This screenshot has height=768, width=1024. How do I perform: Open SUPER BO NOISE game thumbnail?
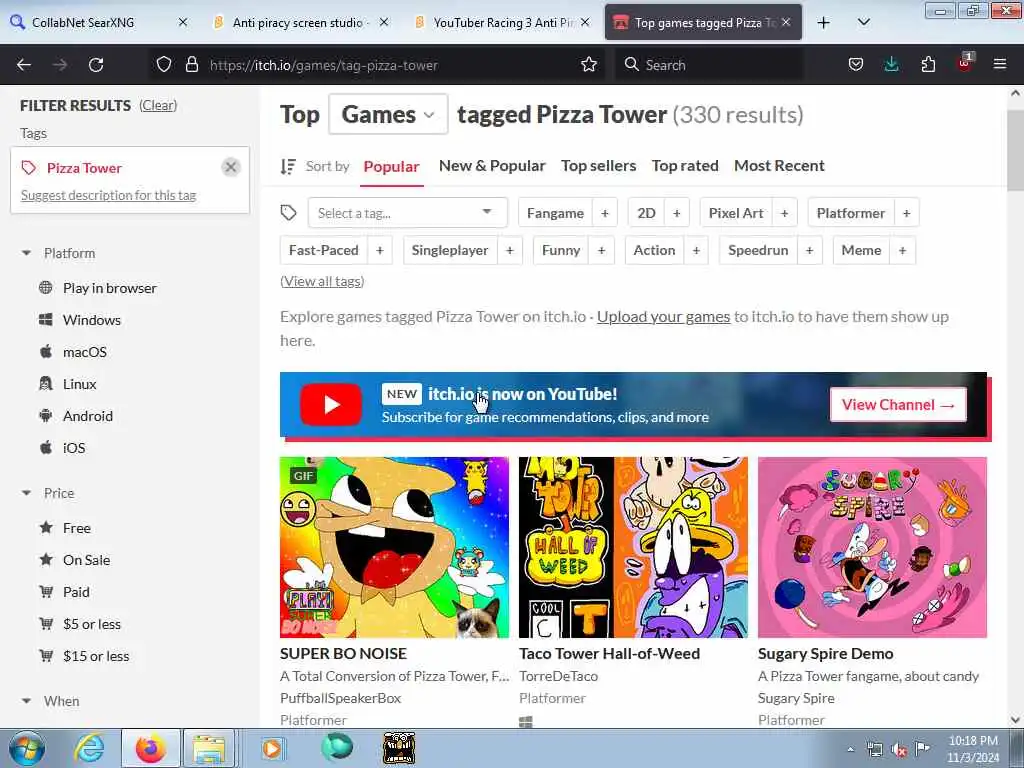394,547
